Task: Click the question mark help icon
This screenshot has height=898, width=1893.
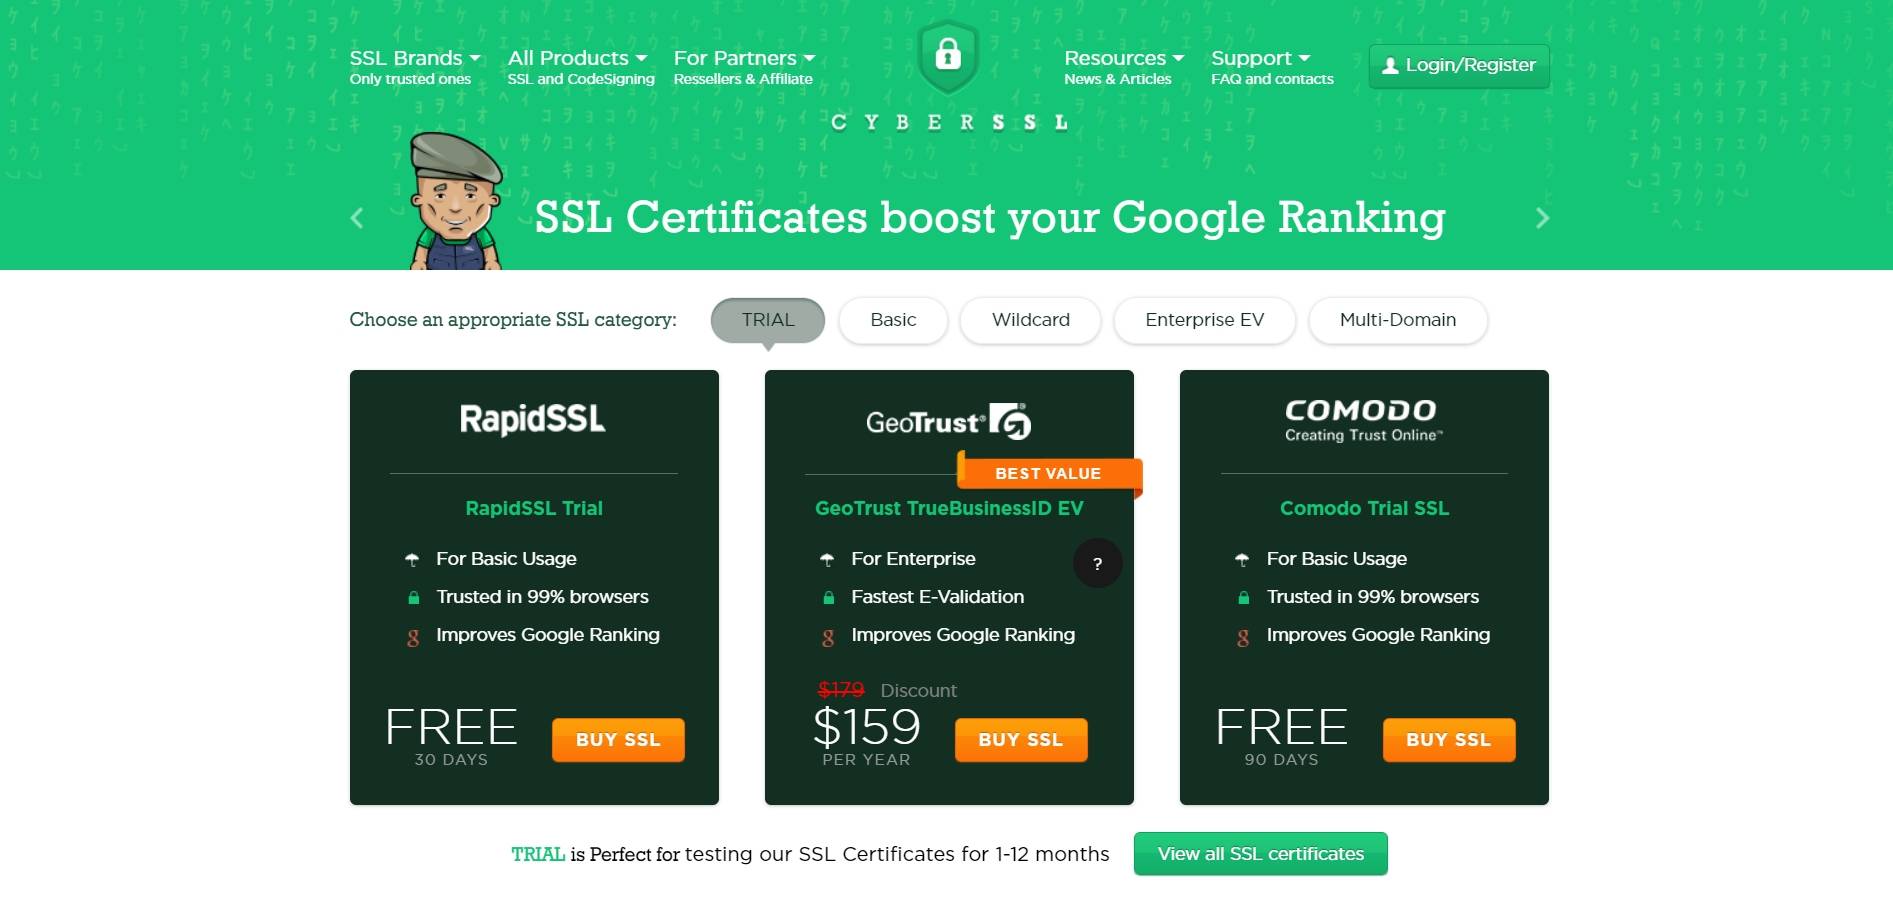Action: (x=1097, y=563)
